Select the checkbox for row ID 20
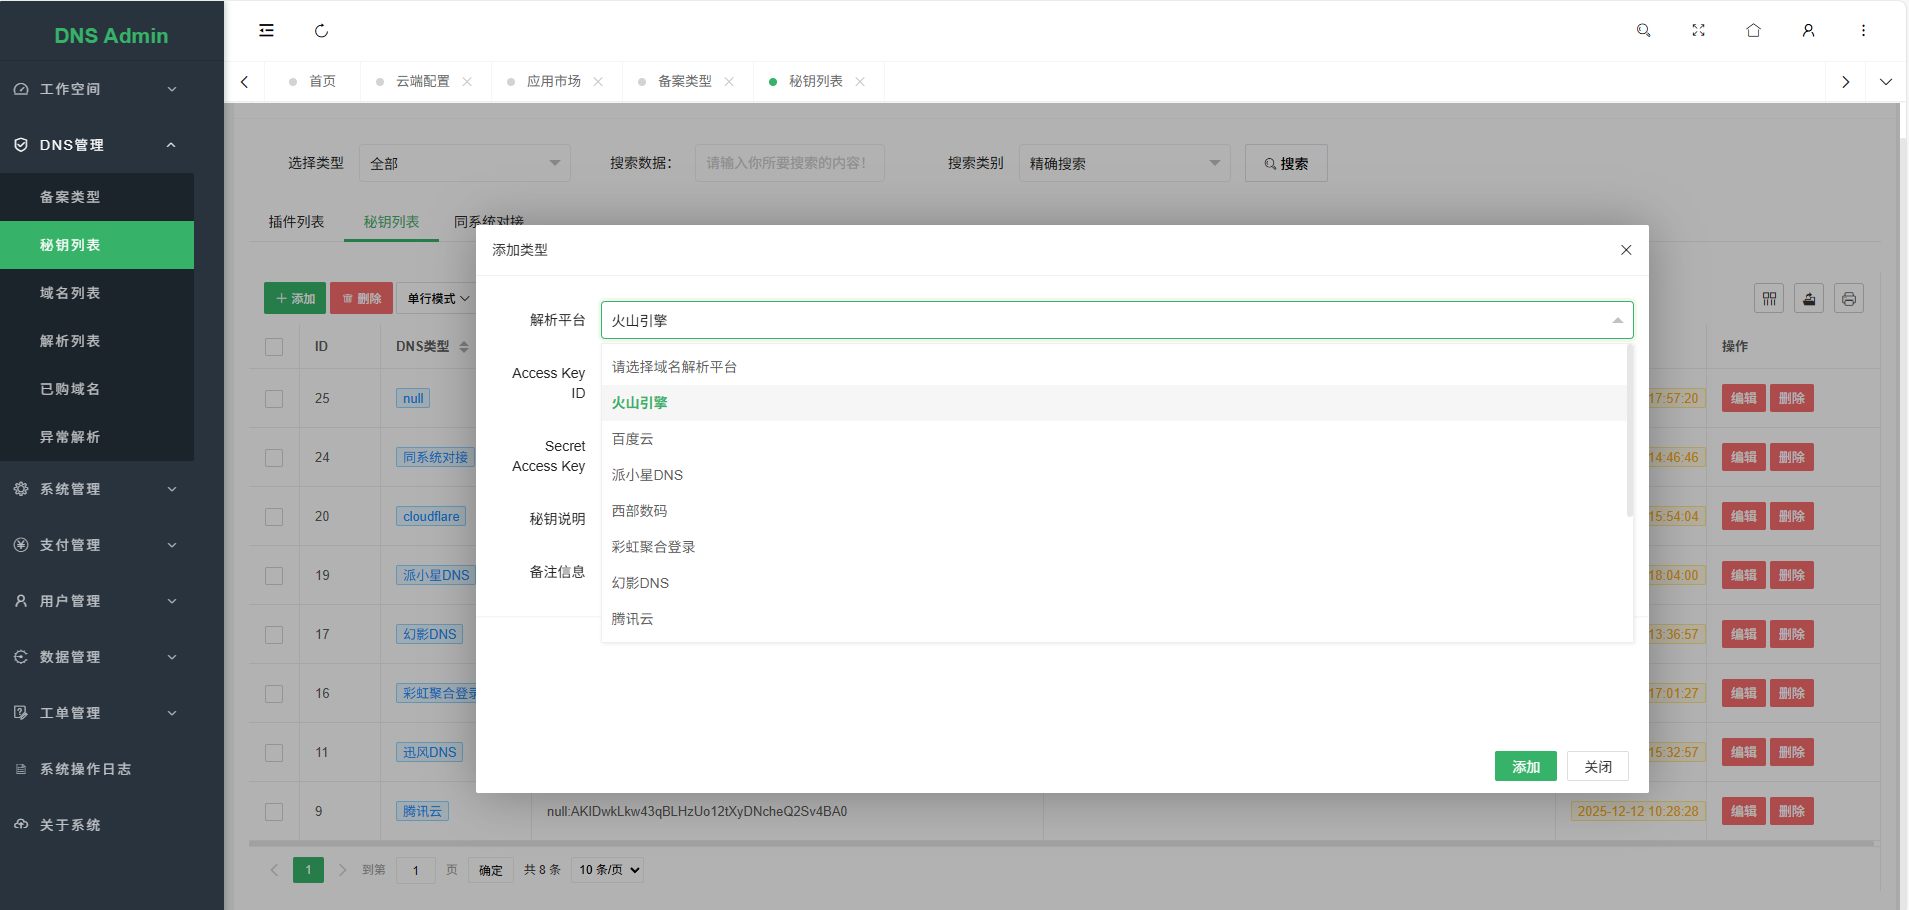The width and height of the screenshot is (1909, 910). [x=274, y=516]
